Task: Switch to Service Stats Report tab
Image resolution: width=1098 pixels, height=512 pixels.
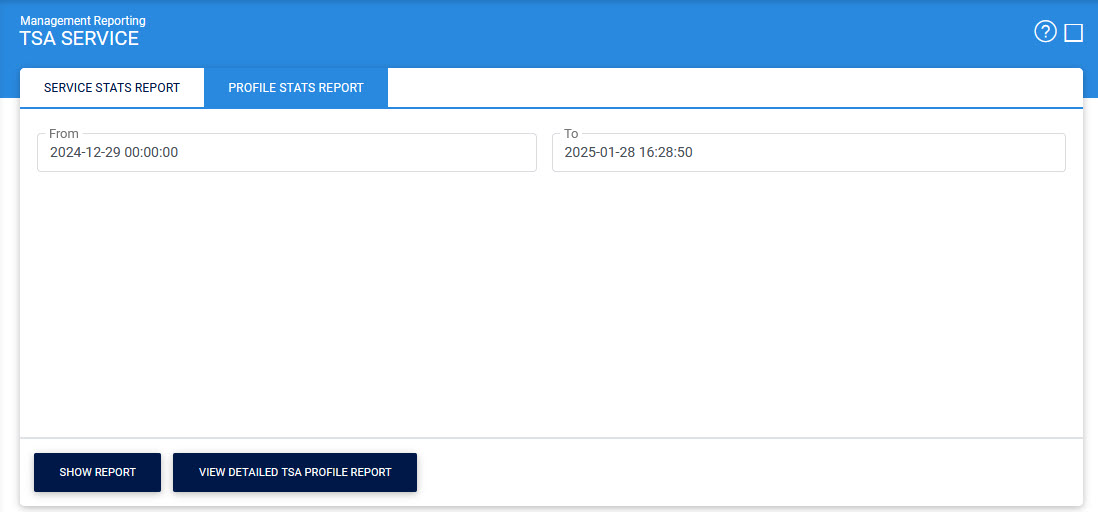Action: click(x=112, y=88)
